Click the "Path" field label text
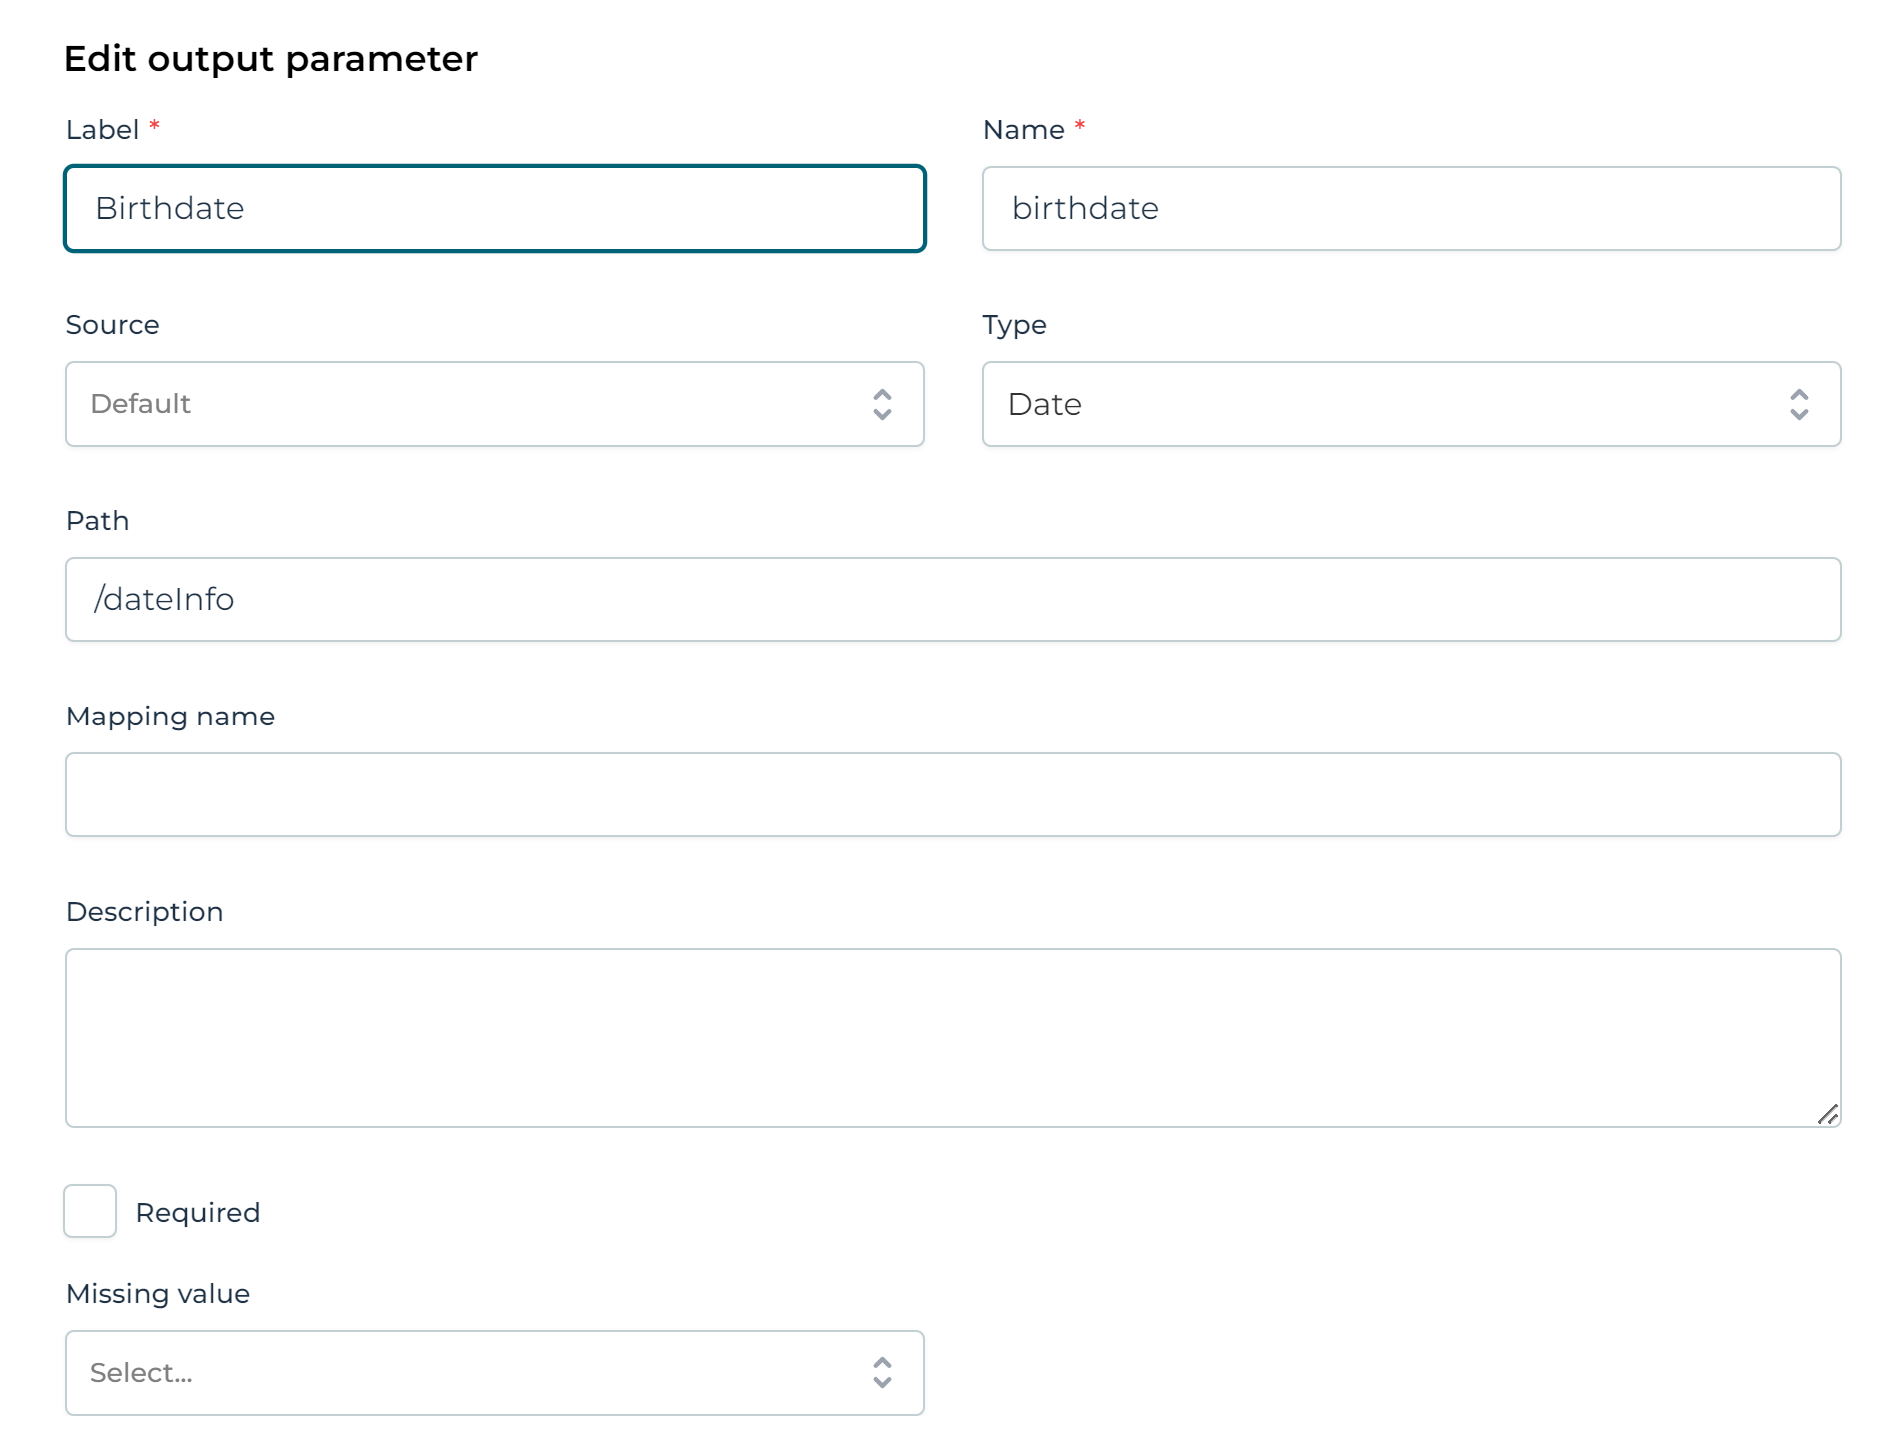The width and height of the screenshot is (1895, 1445). point(97,521)
